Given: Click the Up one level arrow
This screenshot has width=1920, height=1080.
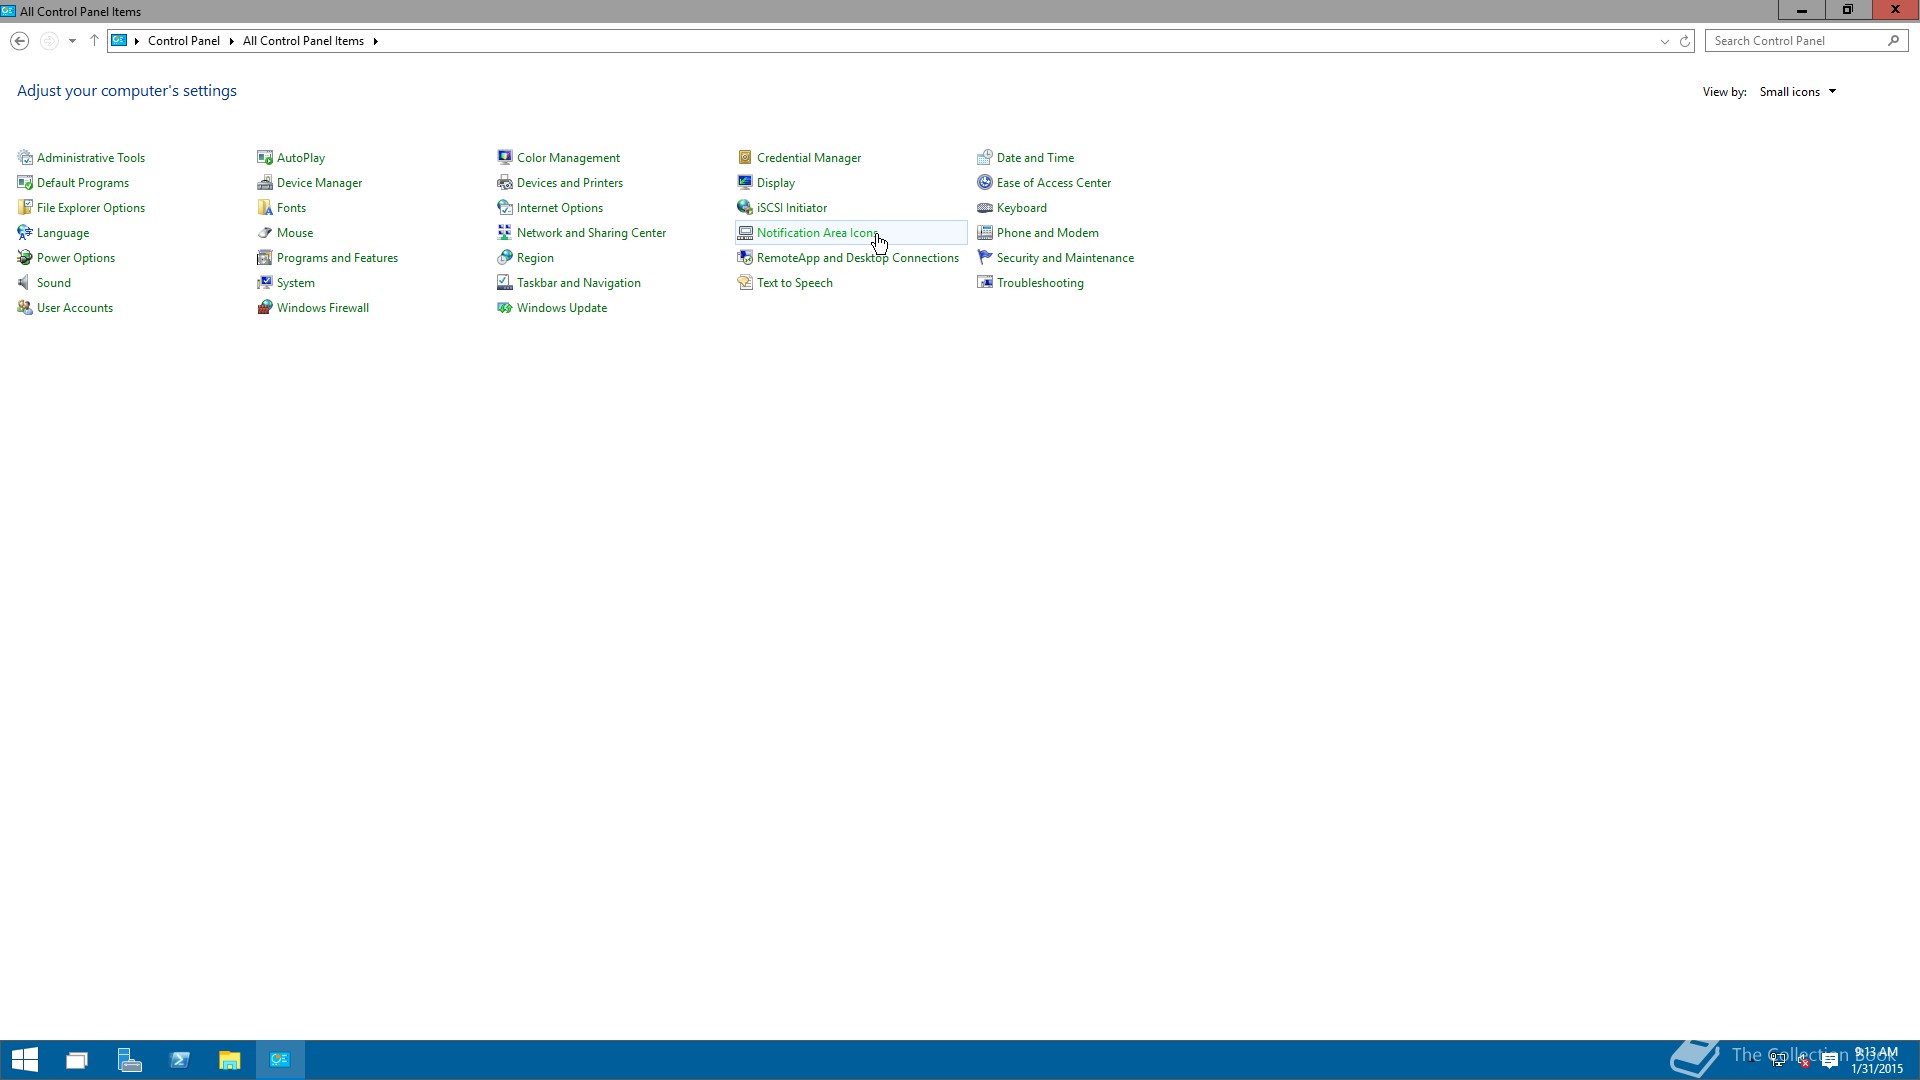Looking at the screenshot, I should (94, 41).
